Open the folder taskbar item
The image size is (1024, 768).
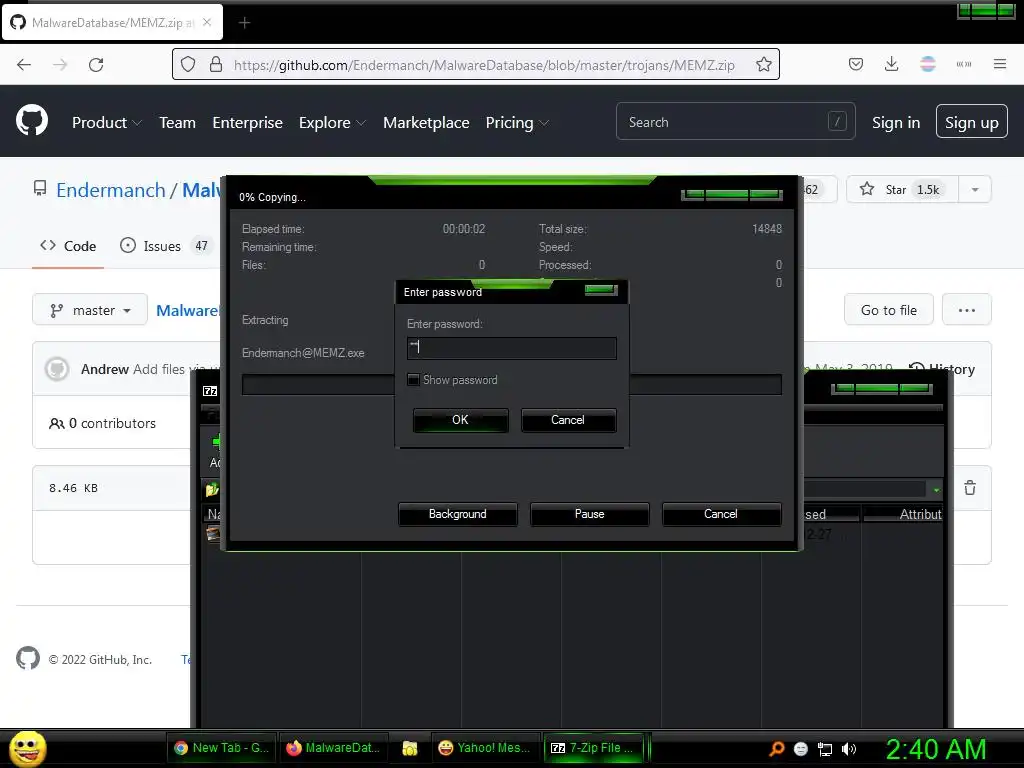(x=409, y=748)
